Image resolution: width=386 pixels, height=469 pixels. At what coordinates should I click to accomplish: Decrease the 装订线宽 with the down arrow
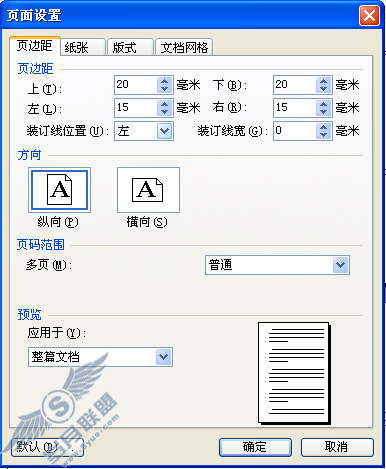(323, 135)
